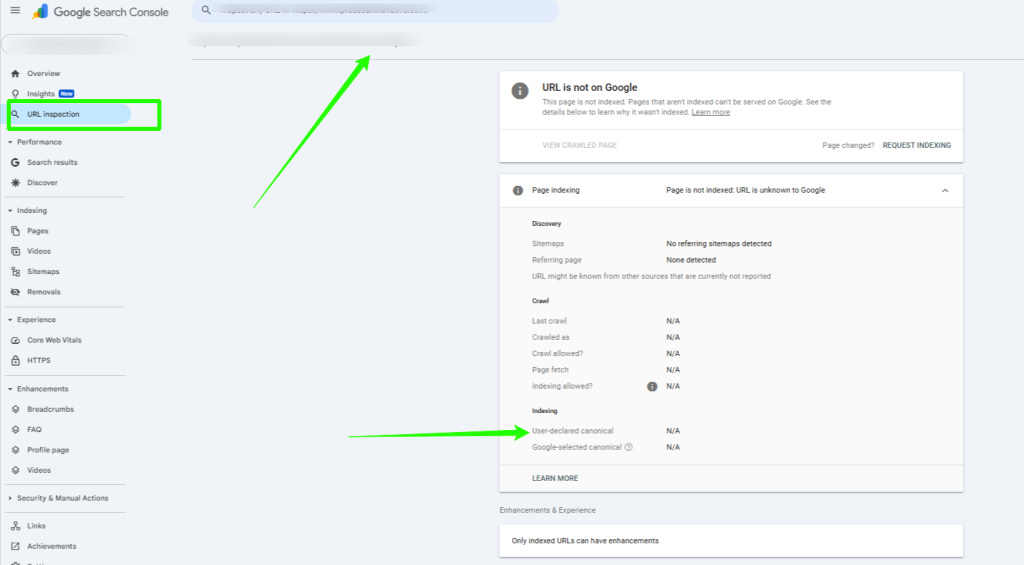
Task: Open the hamburger main menu
Action: click(15, 10)
